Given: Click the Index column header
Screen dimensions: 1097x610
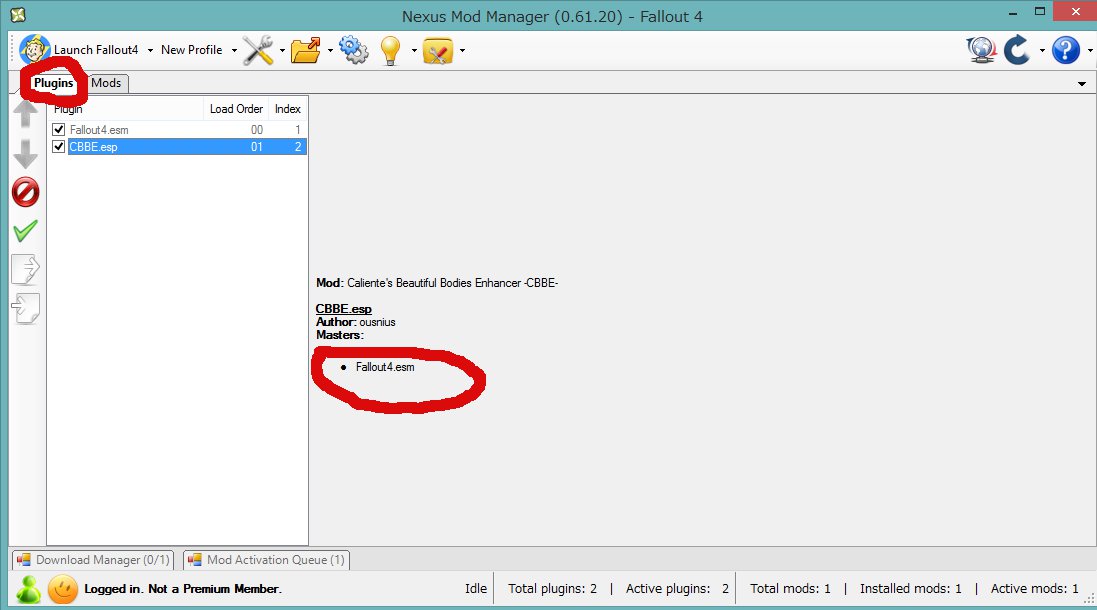Looking at the screenshot, I should tap(288, 108).
